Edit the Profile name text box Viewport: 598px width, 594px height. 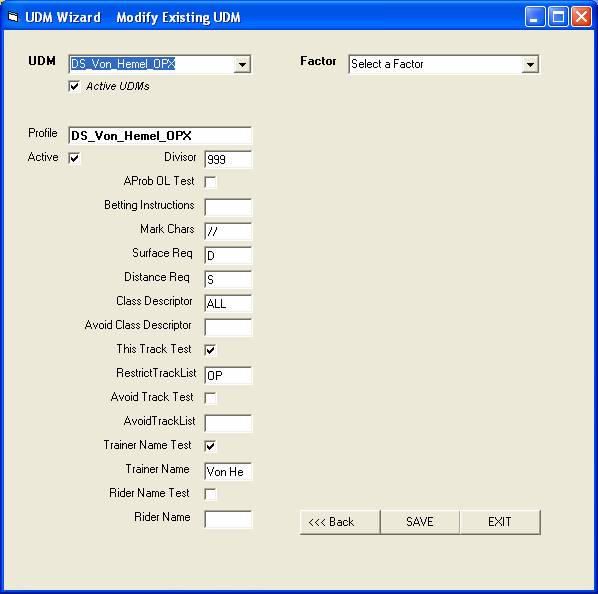160,136
